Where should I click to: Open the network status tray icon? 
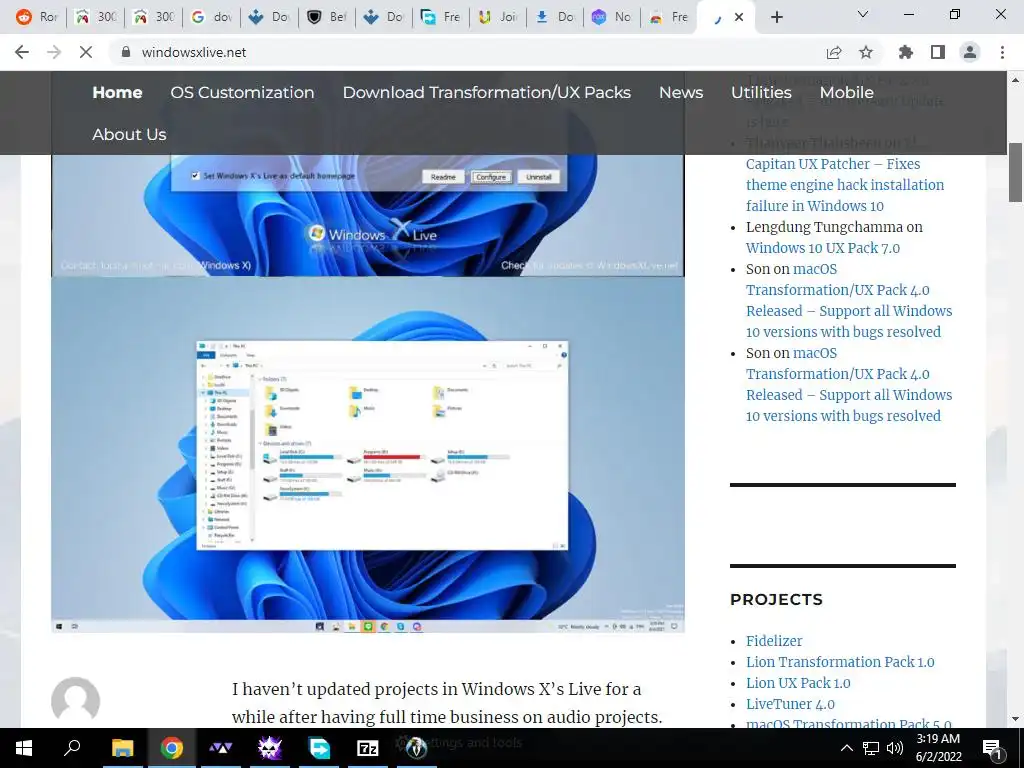871,748
